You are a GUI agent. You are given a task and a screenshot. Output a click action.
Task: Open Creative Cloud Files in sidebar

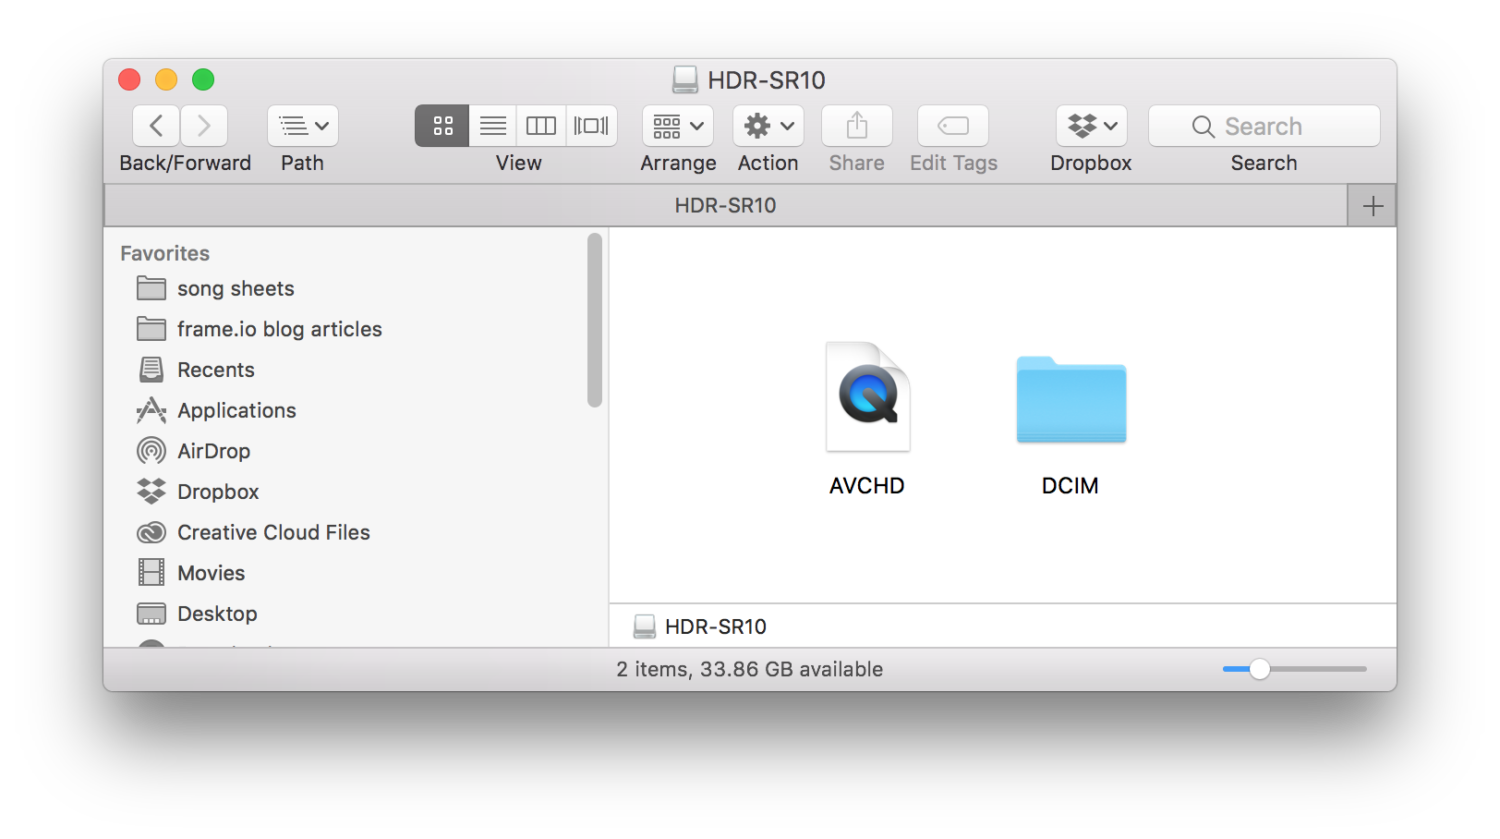click(273, 533)
